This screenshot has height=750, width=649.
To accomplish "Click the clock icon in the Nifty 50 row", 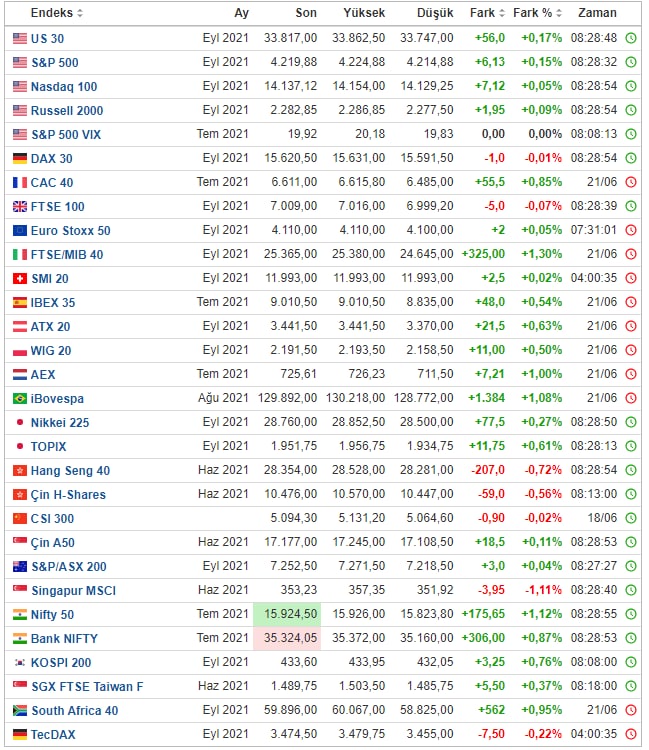I will pyautogui.click(x=631, y=614).
